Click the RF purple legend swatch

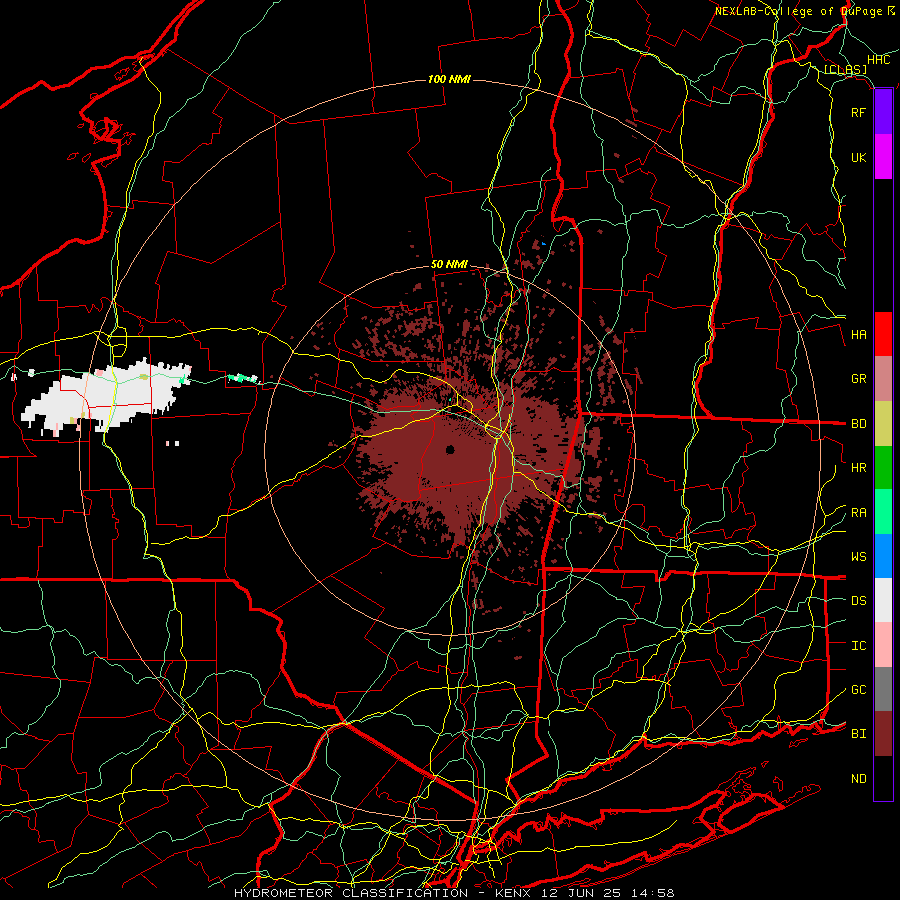[883, 112]
